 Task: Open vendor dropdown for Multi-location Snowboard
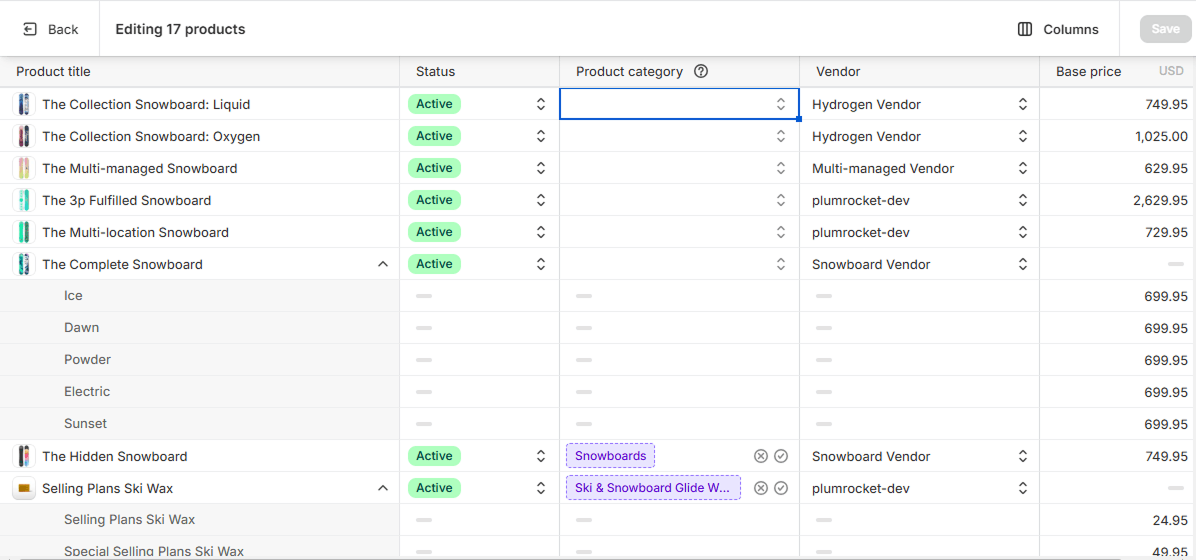click(x=1023, y=232)
